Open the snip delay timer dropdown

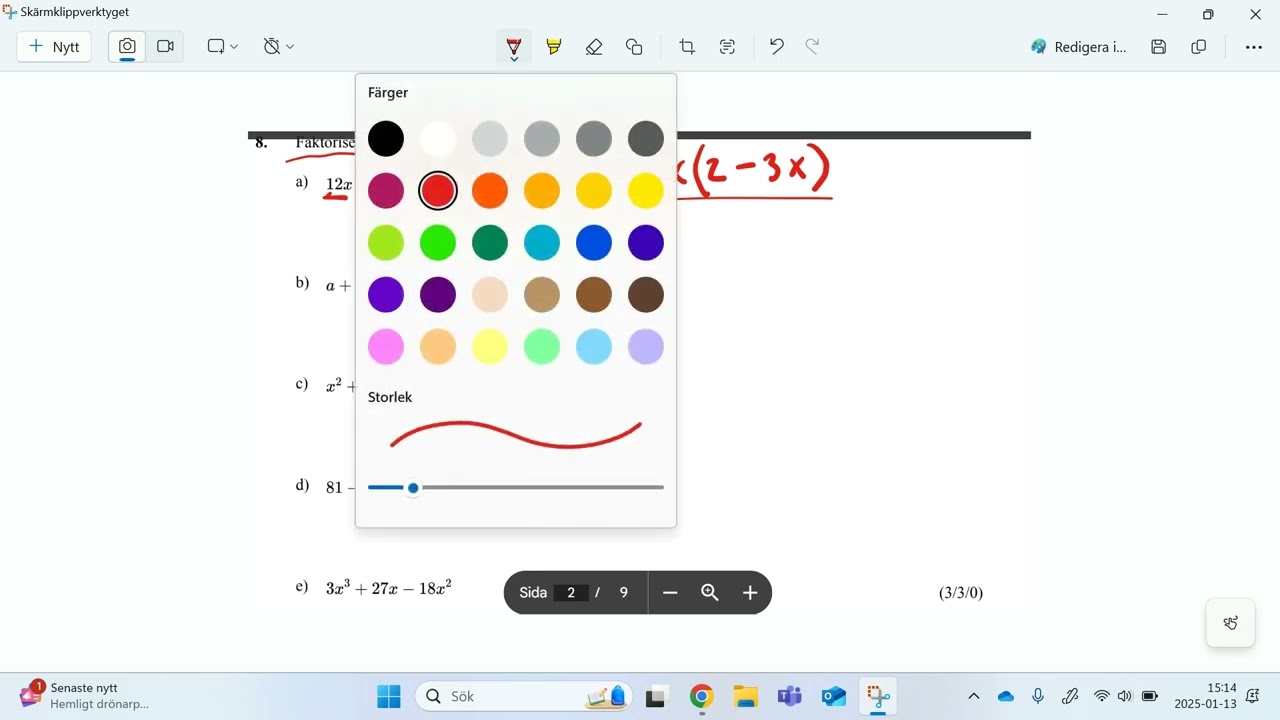278,47
